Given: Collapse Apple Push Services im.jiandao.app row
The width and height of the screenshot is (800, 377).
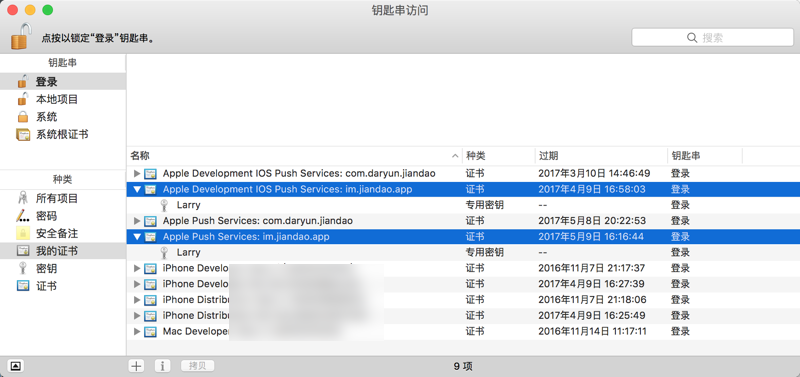Looking at the screenshot, I should click(136, 237).
